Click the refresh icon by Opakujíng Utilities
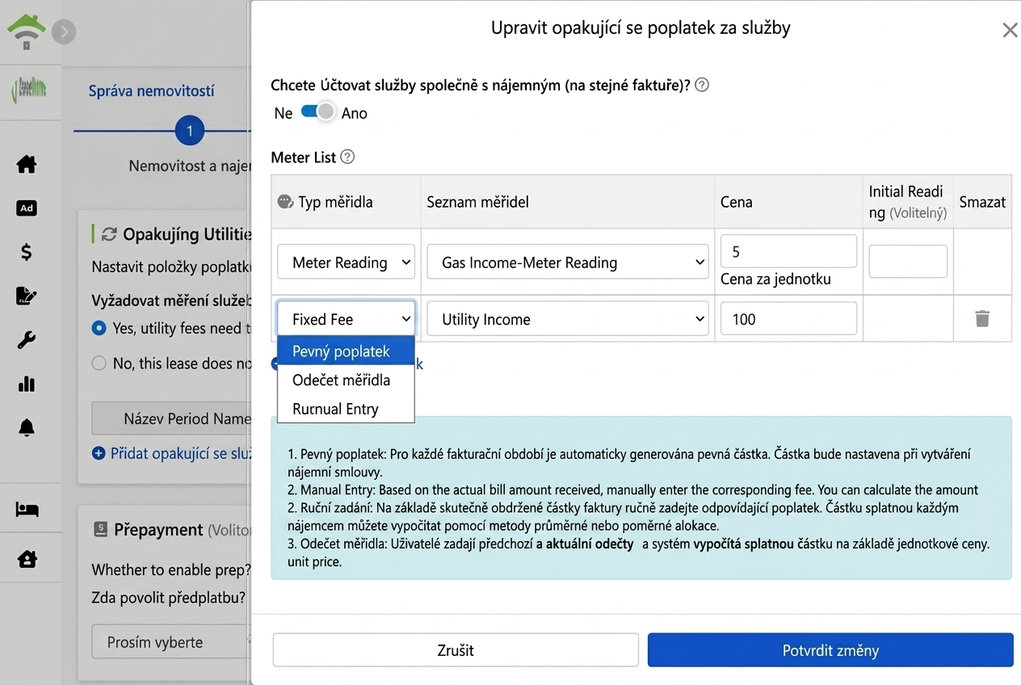Viewport: 1021px width, 685px height. [x=109, y=234]
